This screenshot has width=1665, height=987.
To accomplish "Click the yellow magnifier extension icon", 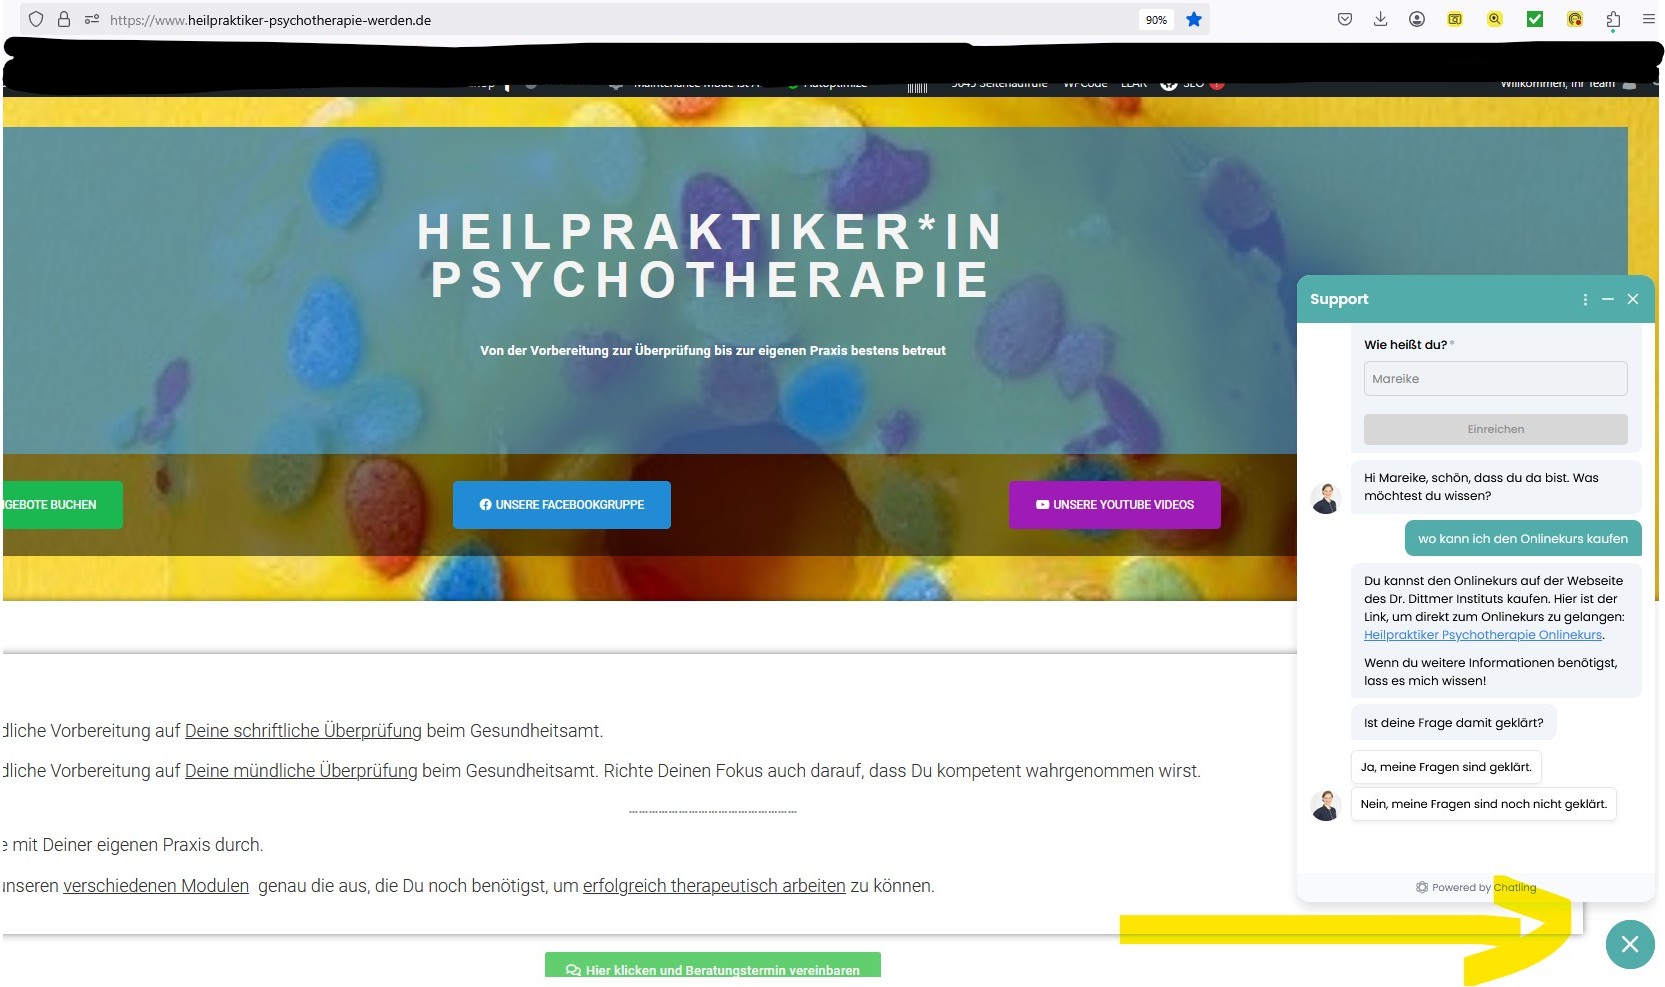I will pos(1495,19).
